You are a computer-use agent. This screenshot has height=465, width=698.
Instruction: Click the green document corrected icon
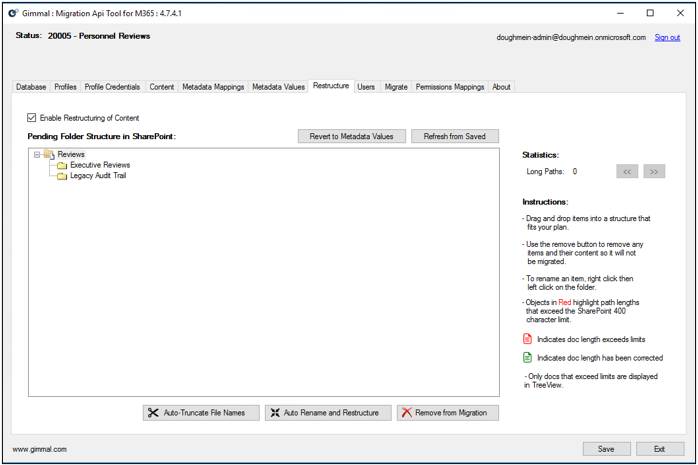pyautogui.click(x=528, y=357)
